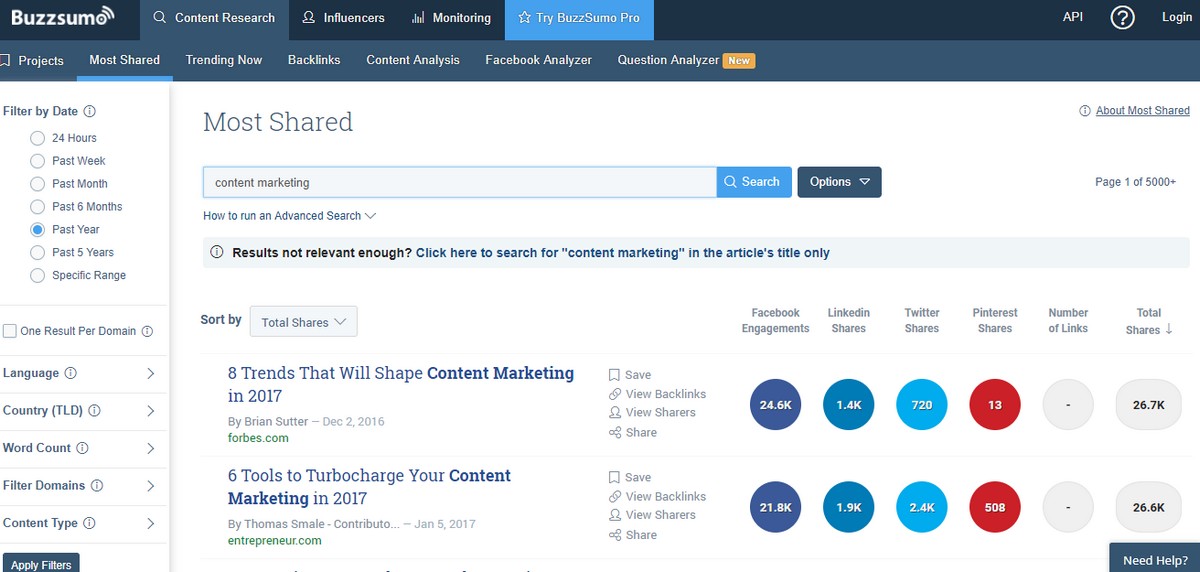This screenshot has width=1200, height=572.
Task: Click the info icon in relevance notice
Action: point(217,253)
